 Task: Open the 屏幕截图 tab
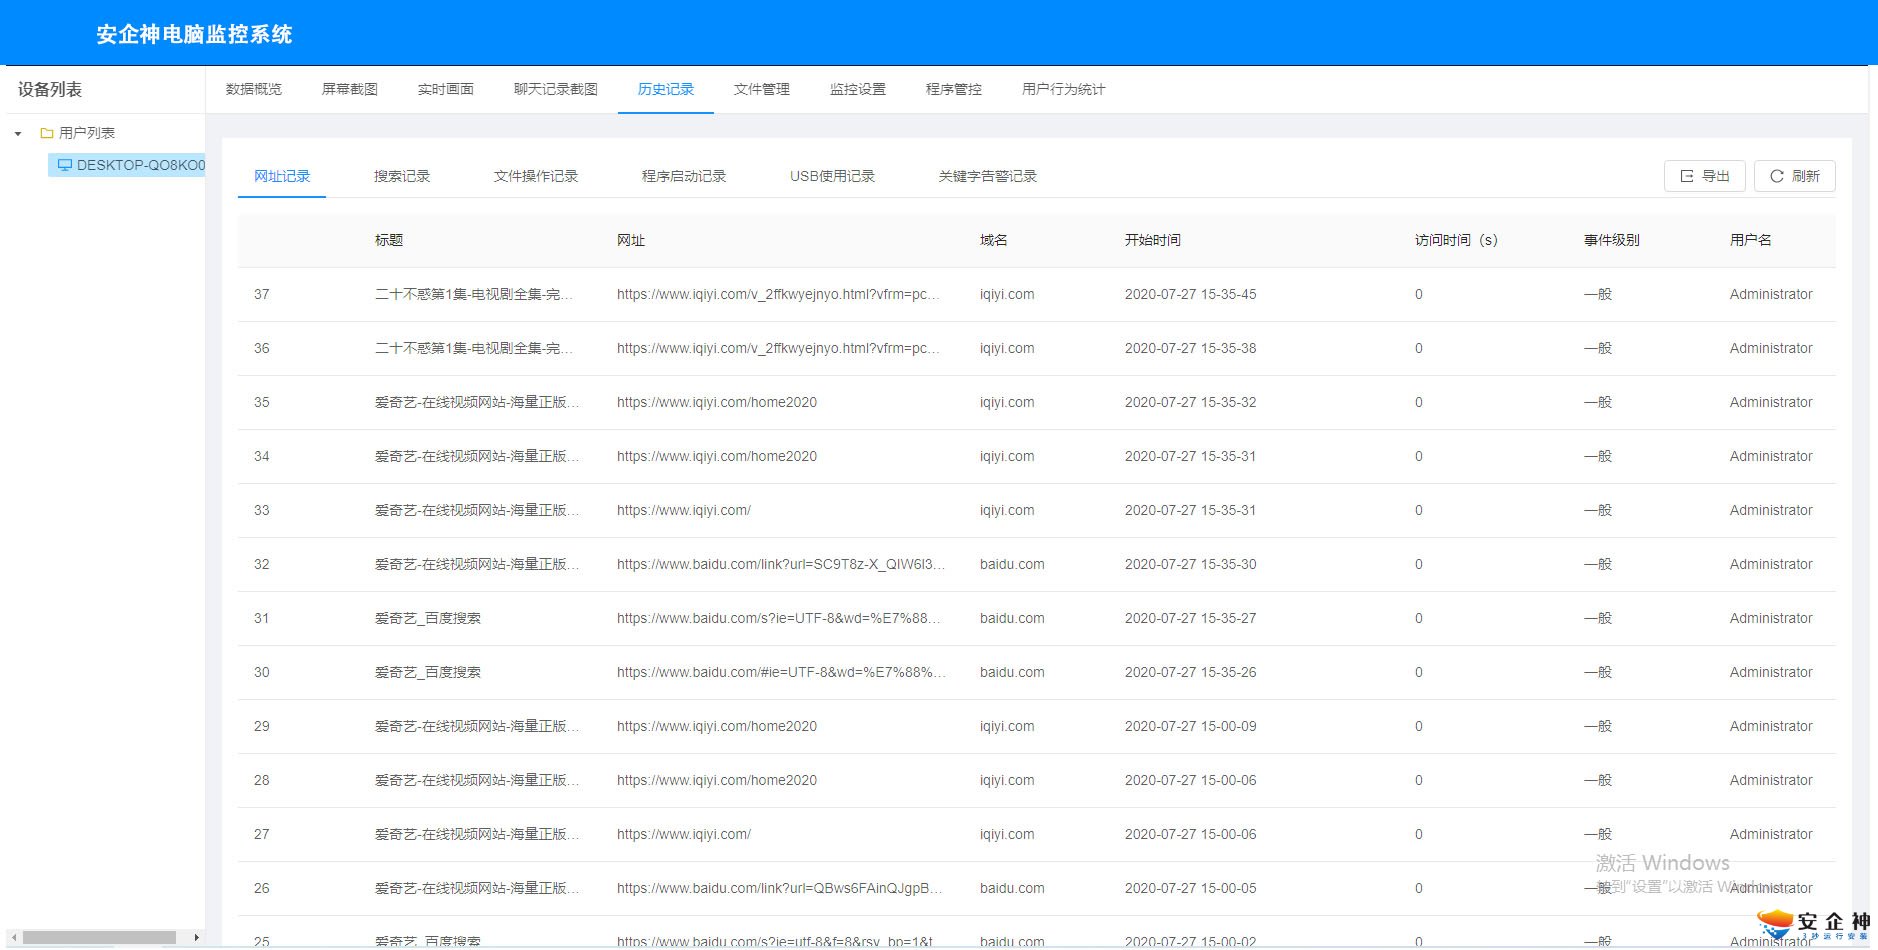click(x=350, y=89)
